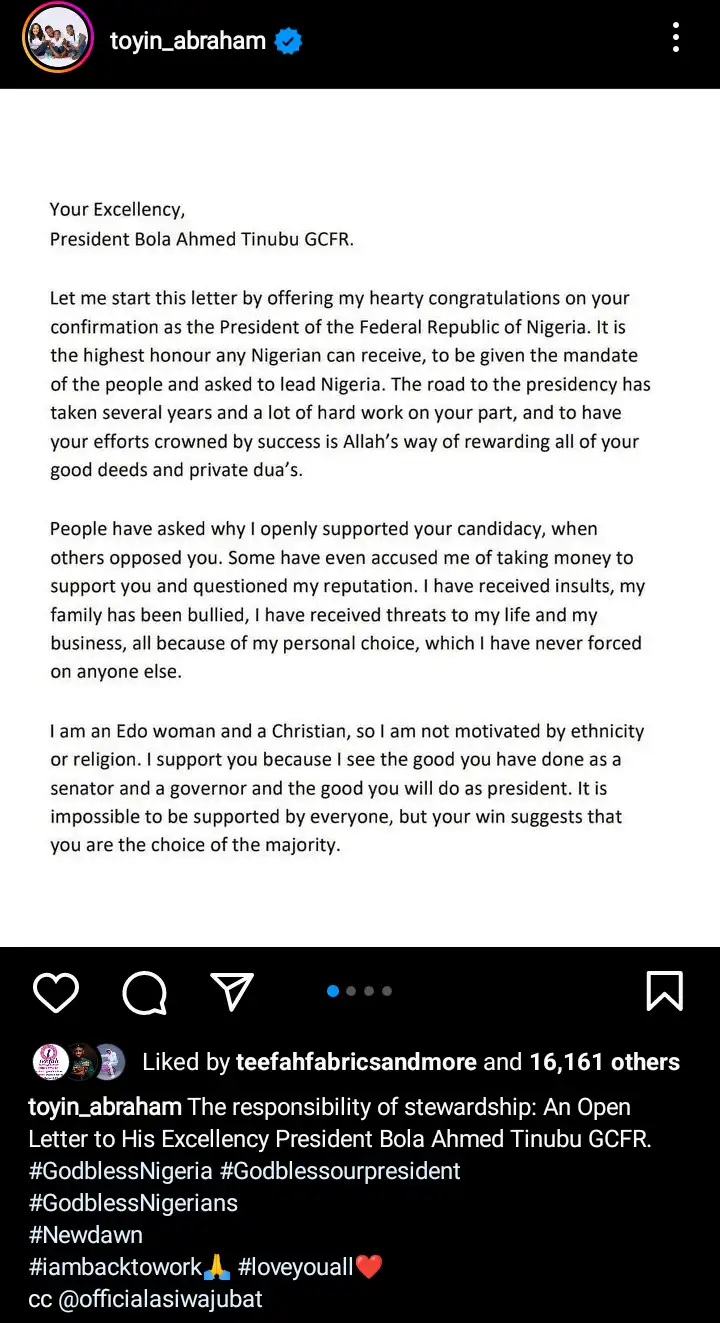720x1323 pixels.
Task: Tap the blue verified badge
Action: coord(289,41)
